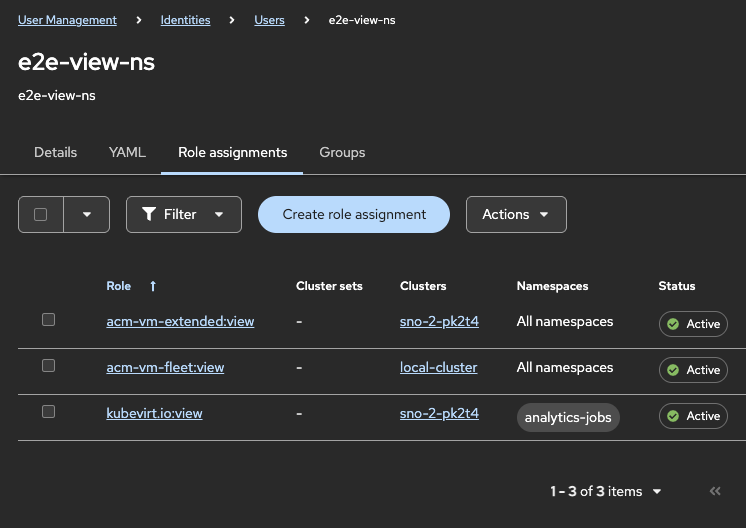Screen dimensions: 746x528
Task: Switch to the YAML tab
Action: (127, 153)
